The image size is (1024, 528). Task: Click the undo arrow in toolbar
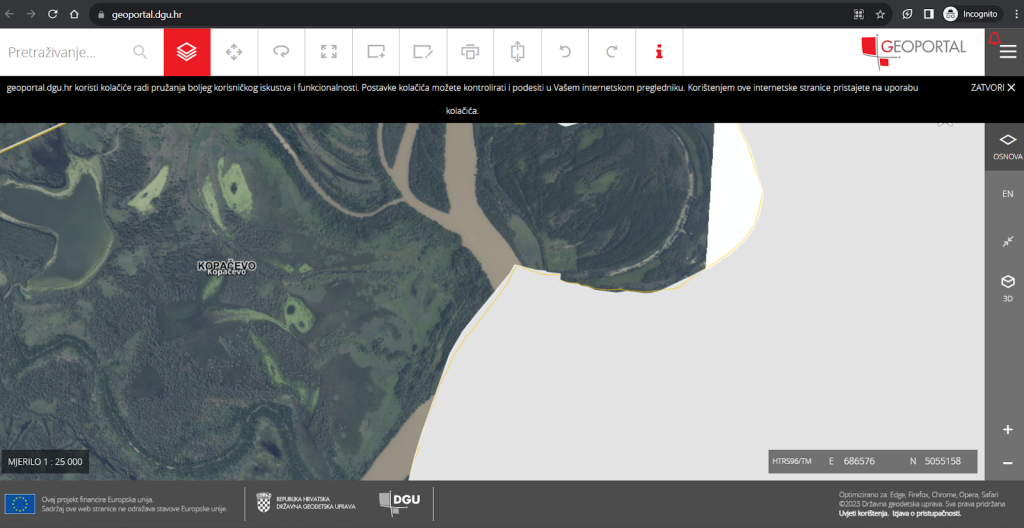[x=565, y=52]
